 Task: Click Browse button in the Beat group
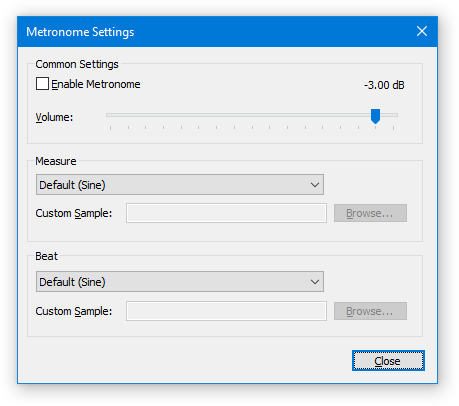click(370, 311)
